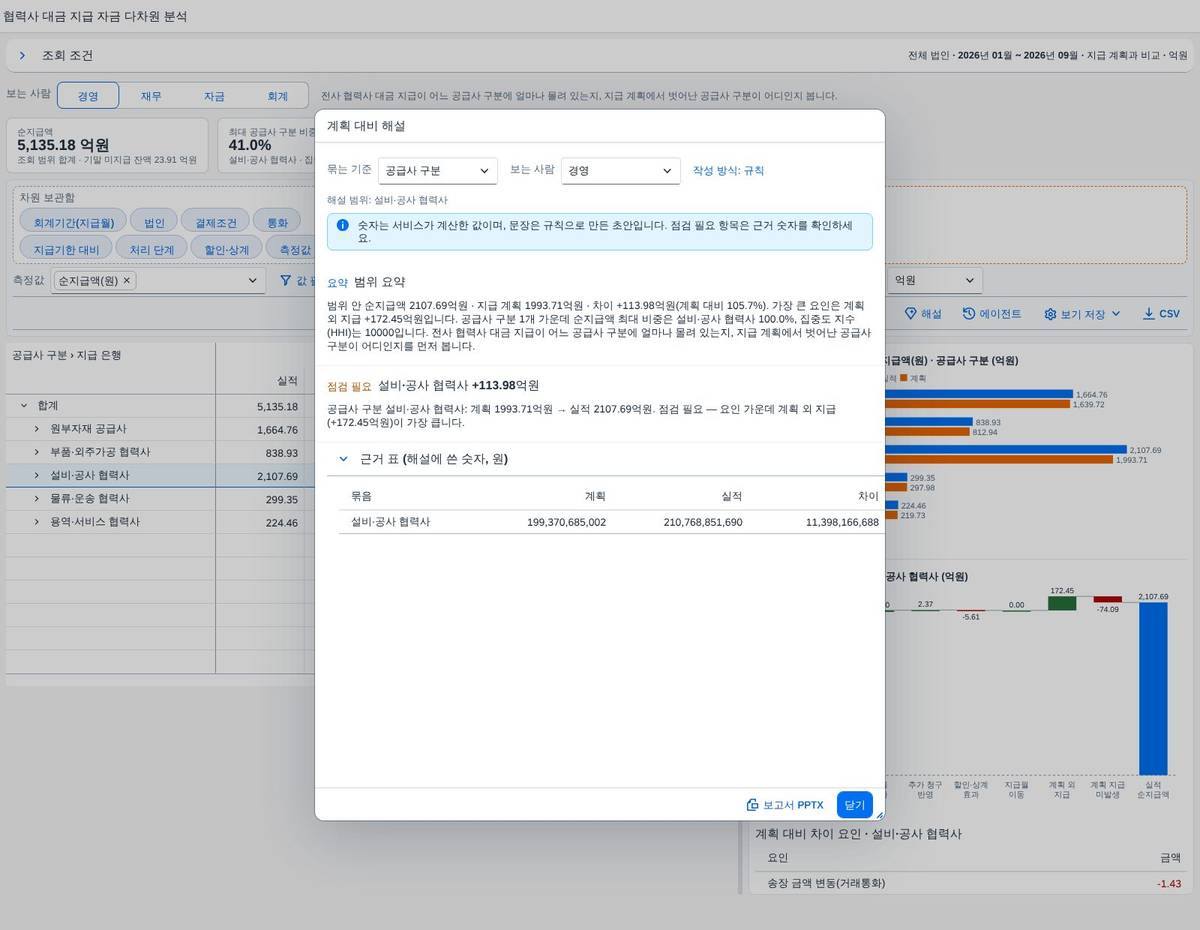Click the 할인·상계 dimension chip
1200x930 pixels.
[227, 249]
